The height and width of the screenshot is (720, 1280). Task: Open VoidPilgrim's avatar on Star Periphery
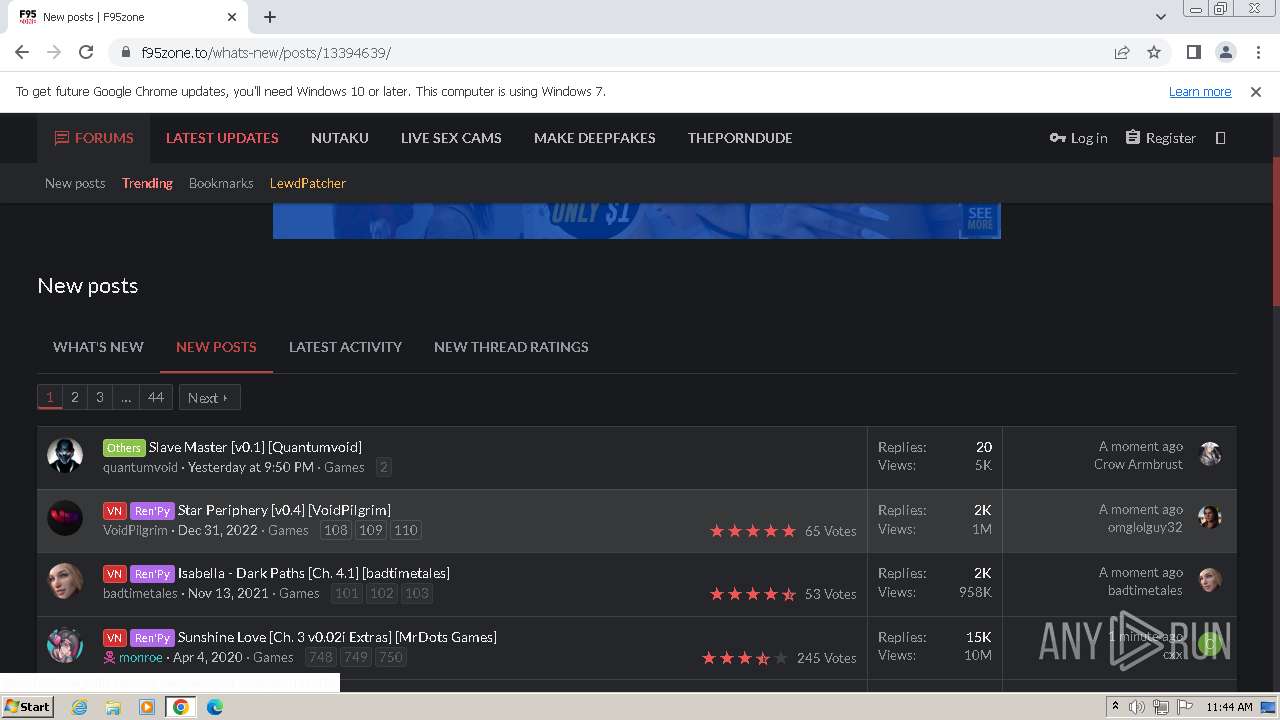click(65, 518)
